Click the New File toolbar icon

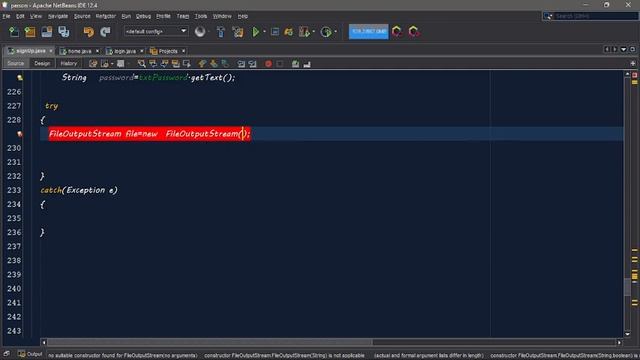(14, 32)
